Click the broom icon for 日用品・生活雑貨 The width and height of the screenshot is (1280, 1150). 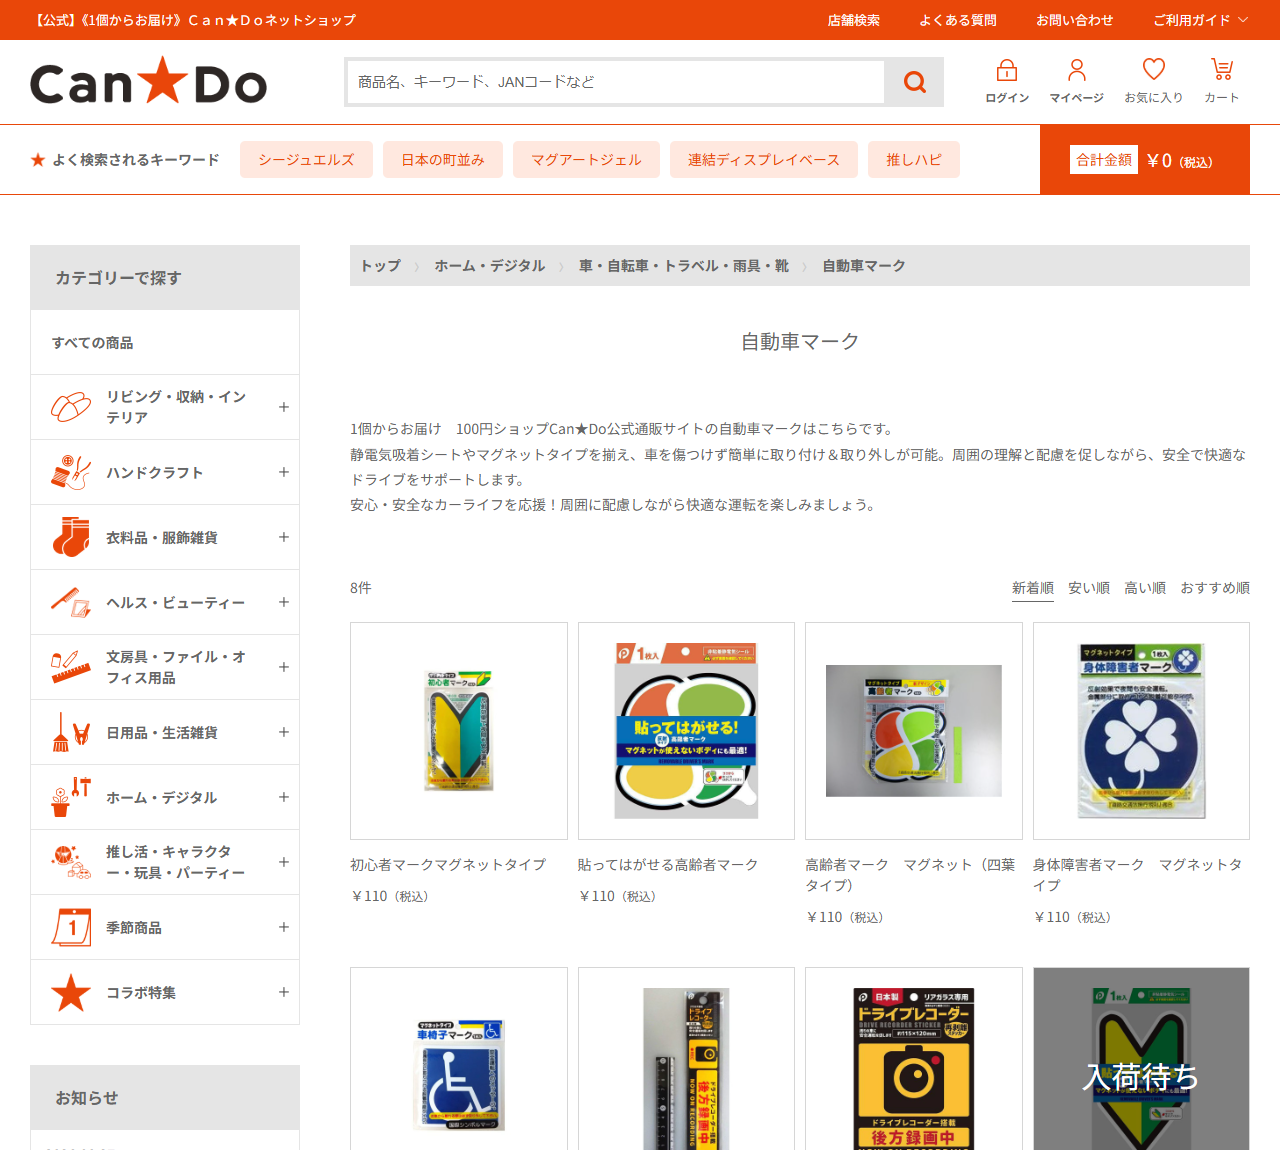point(71,732)
